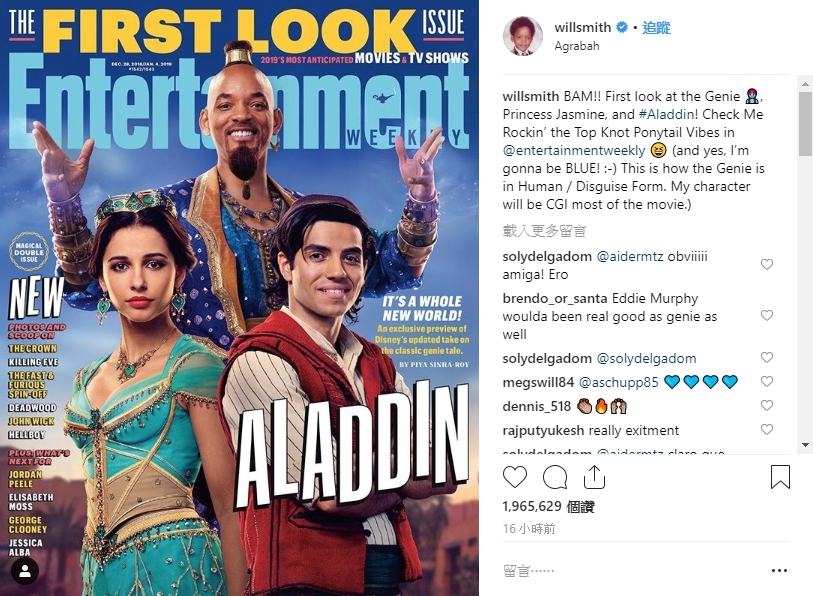Like brendo_or_santa's Eddie Murphy comment
813x596 pixels.
pos(767,315)
